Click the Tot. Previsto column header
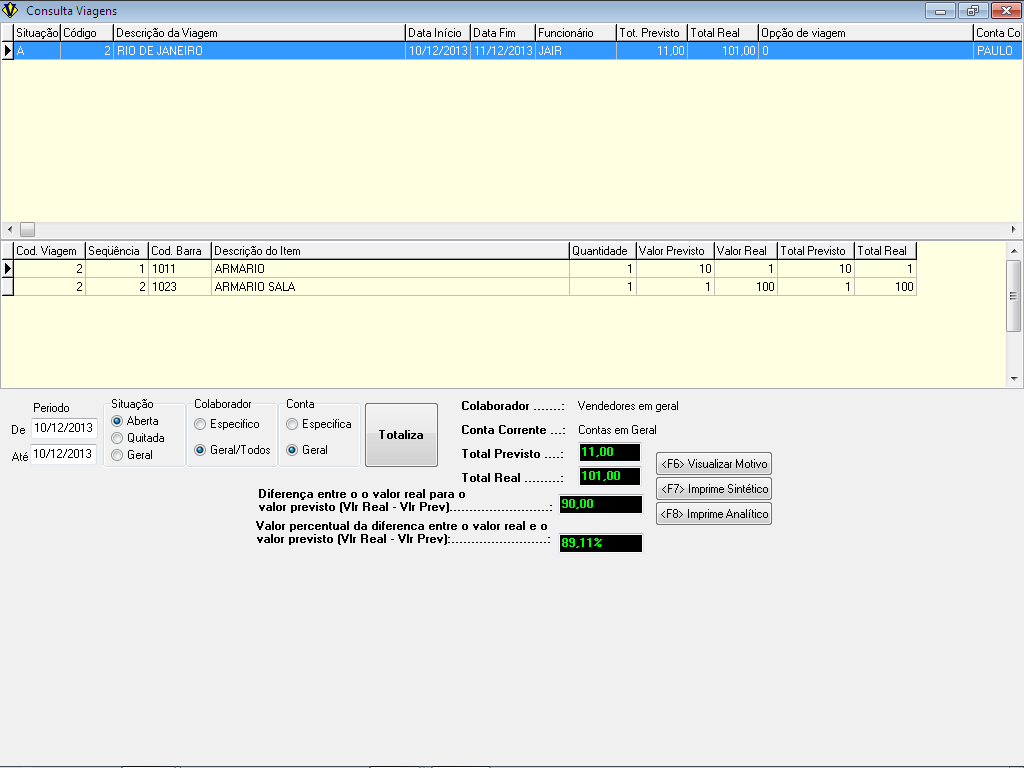The image size is (1024, 768). [652, 33]
